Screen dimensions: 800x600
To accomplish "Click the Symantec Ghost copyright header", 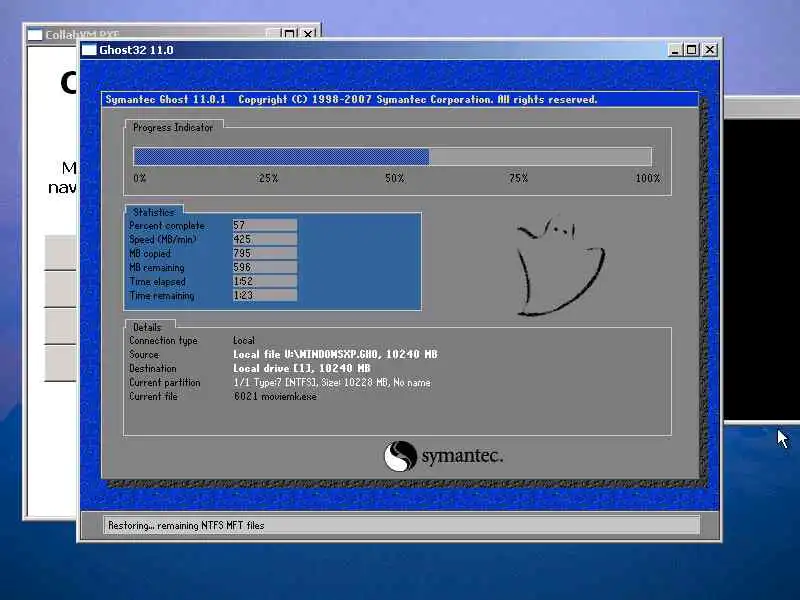I will tap(351, 99).
